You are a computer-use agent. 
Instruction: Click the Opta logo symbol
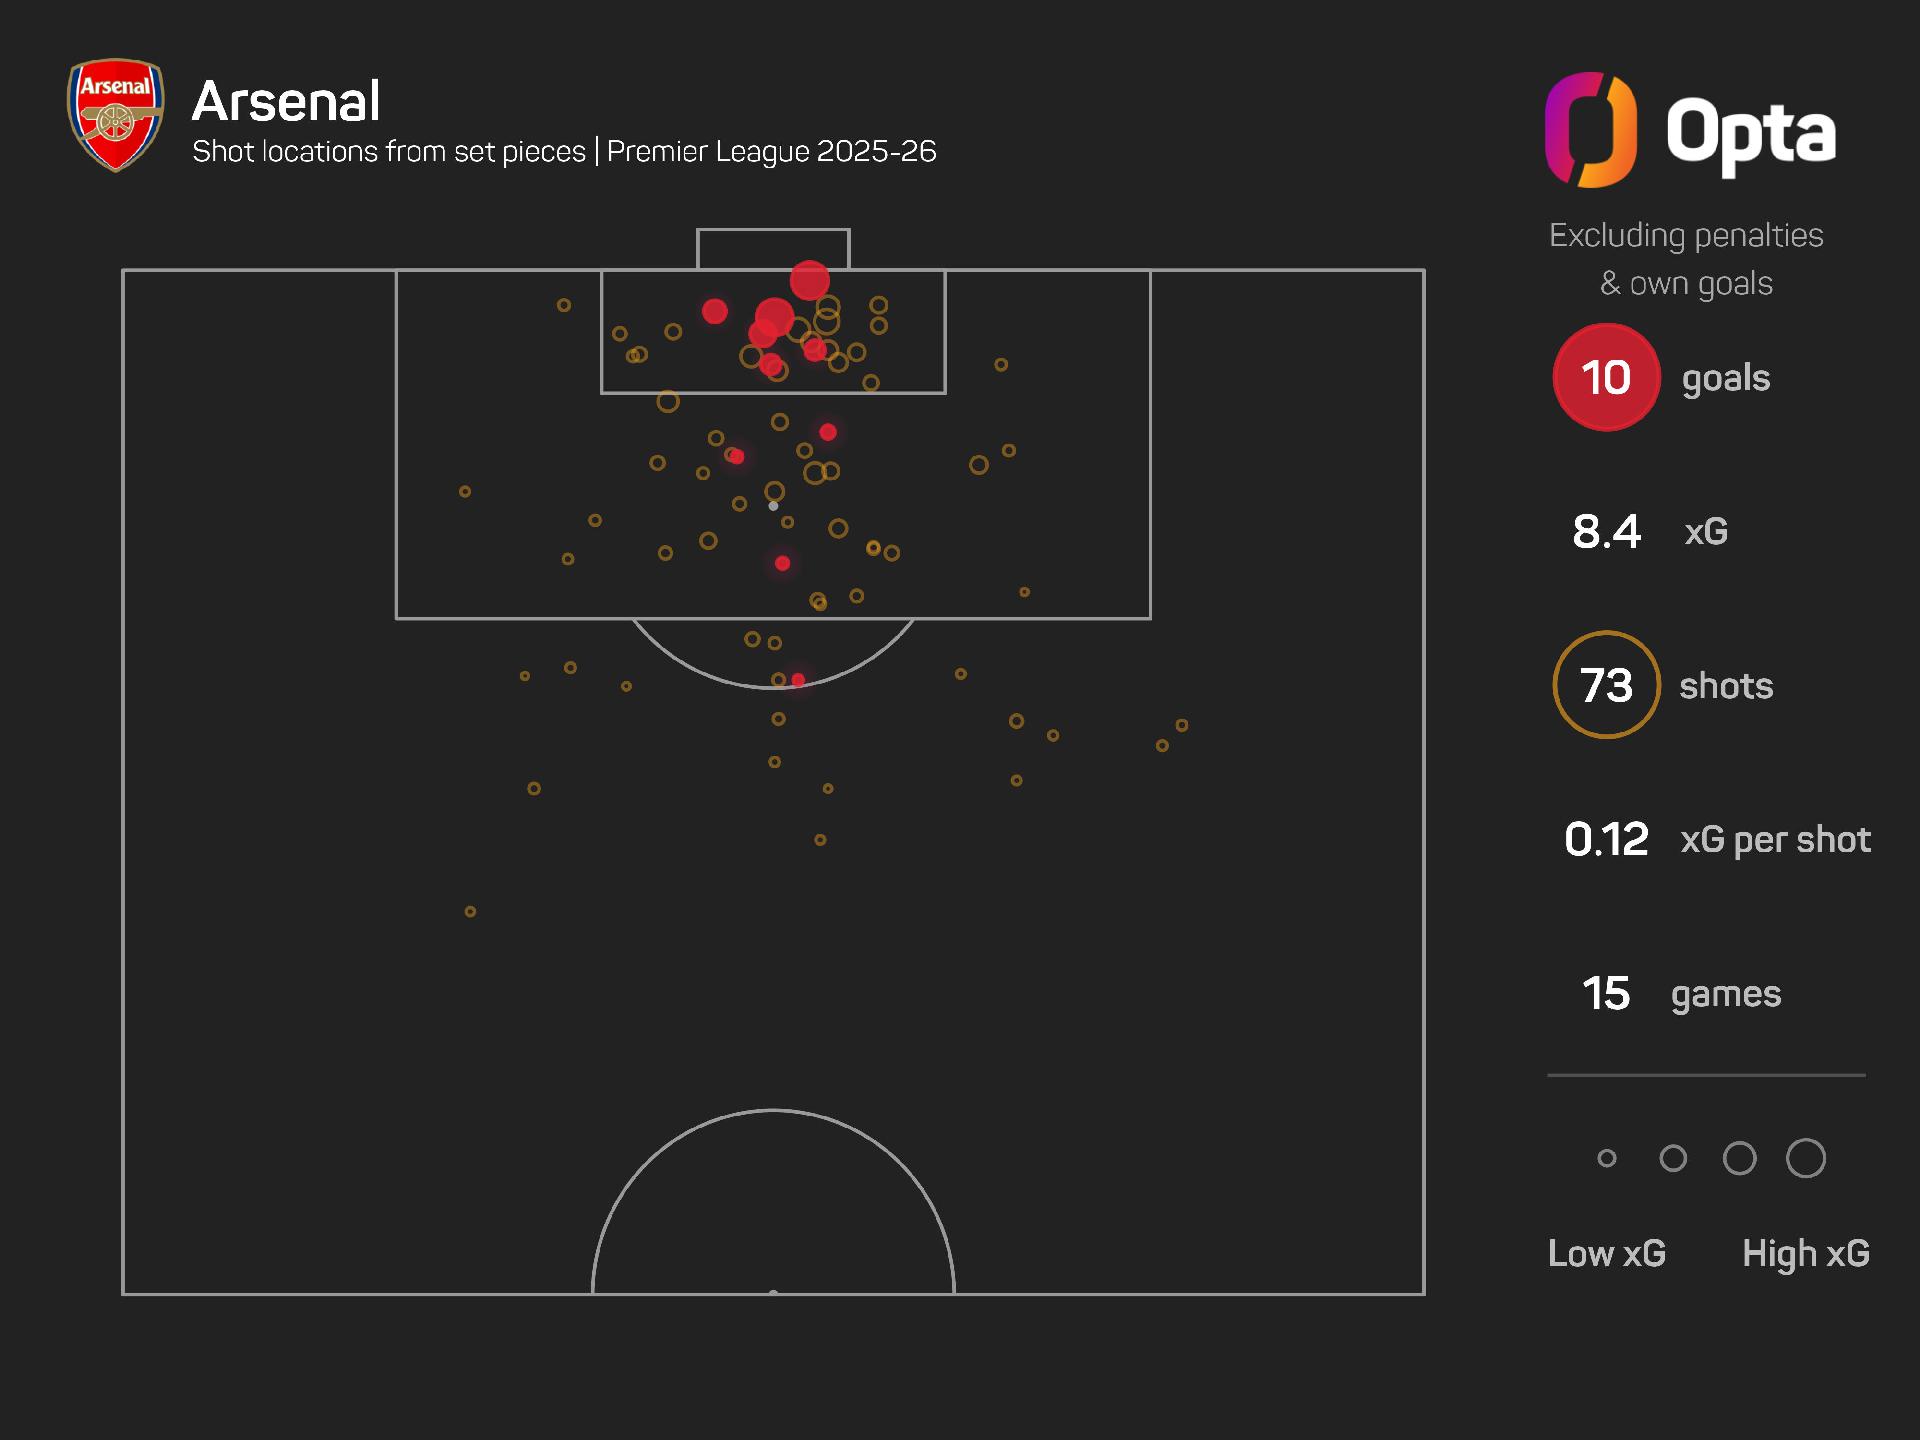click(x=1590, y=130)
